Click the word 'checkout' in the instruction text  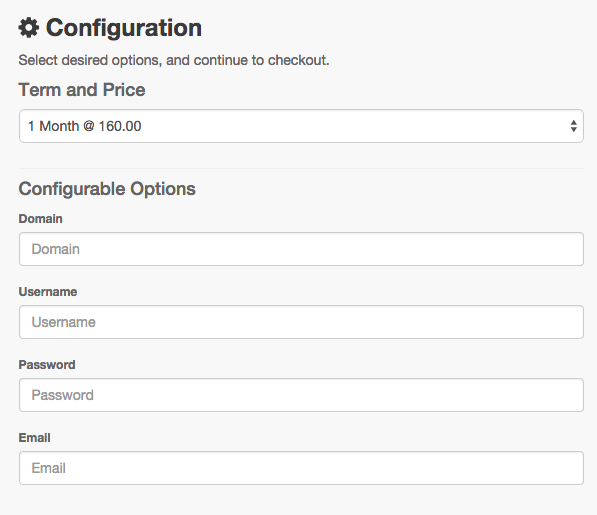point(297,60)
